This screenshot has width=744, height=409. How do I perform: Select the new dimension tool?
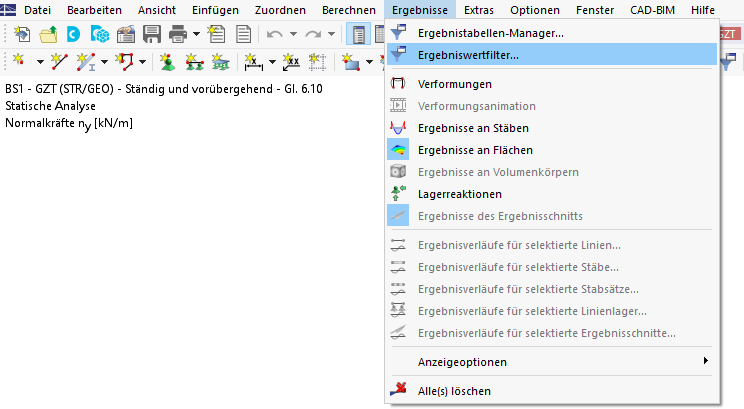pos(253,62)
